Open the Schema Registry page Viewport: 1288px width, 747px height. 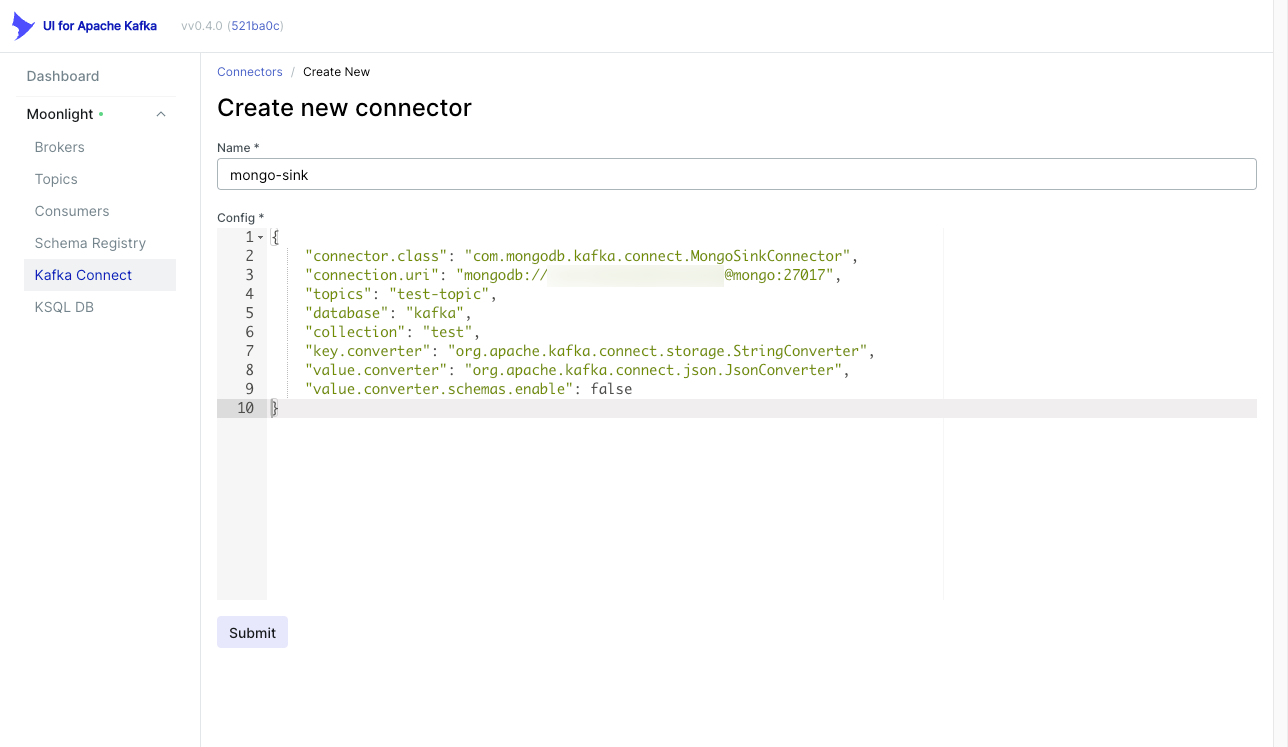click(90, 243)
